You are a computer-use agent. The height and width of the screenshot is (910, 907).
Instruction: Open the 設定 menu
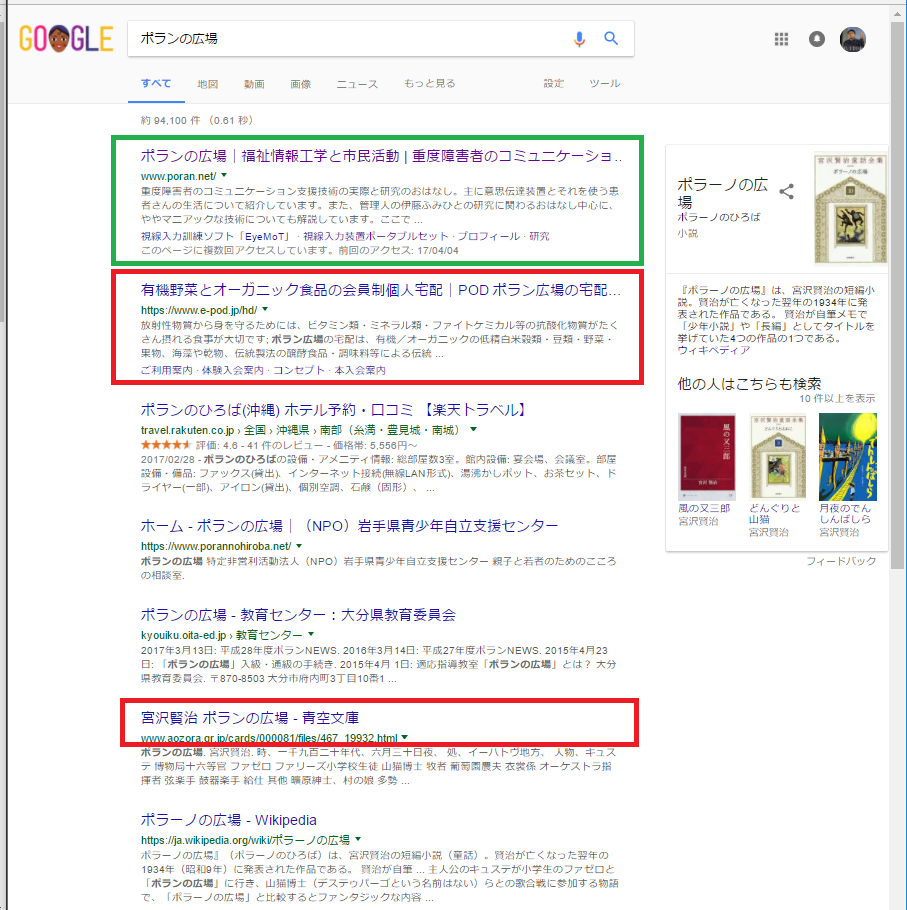pyautogui.click(x=554, y=84)
